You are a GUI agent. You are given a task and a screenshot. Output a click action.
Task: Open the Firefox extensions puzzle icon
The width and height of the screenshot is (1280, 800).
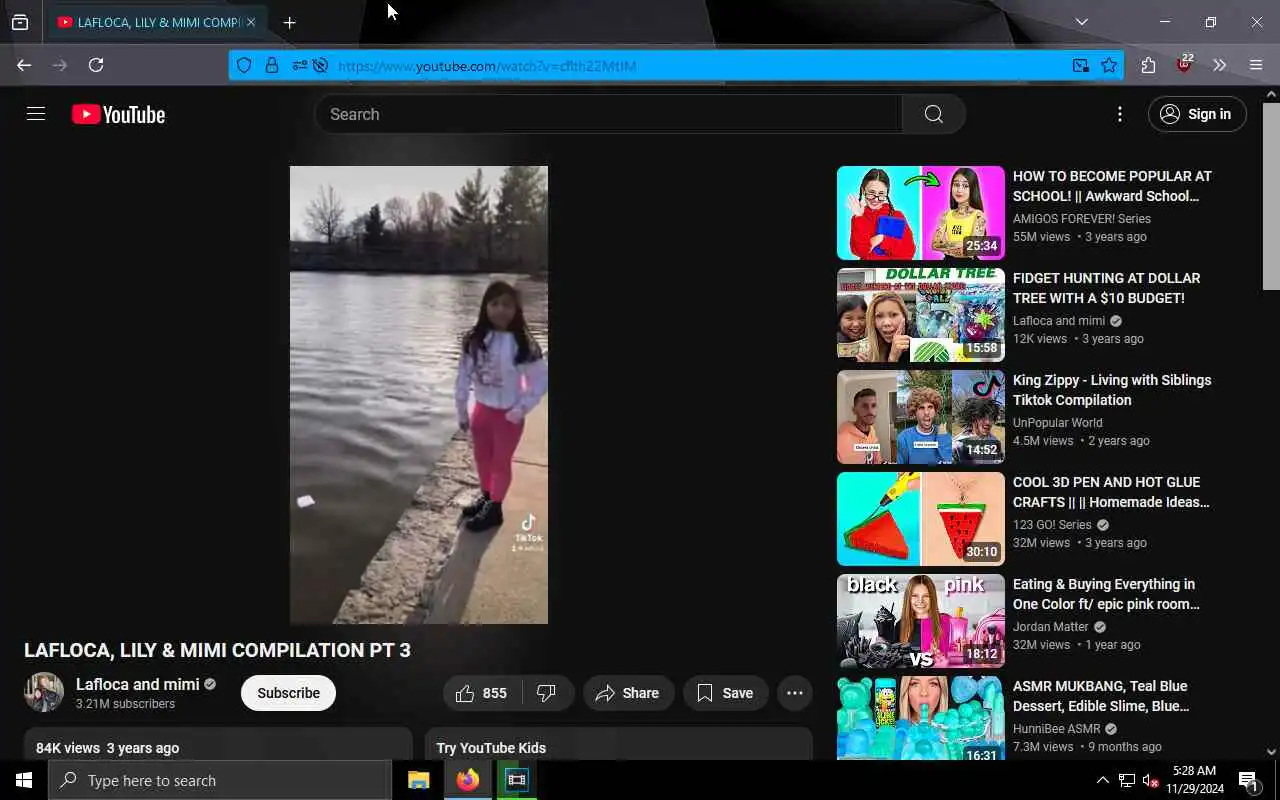tap(1148, 65)
